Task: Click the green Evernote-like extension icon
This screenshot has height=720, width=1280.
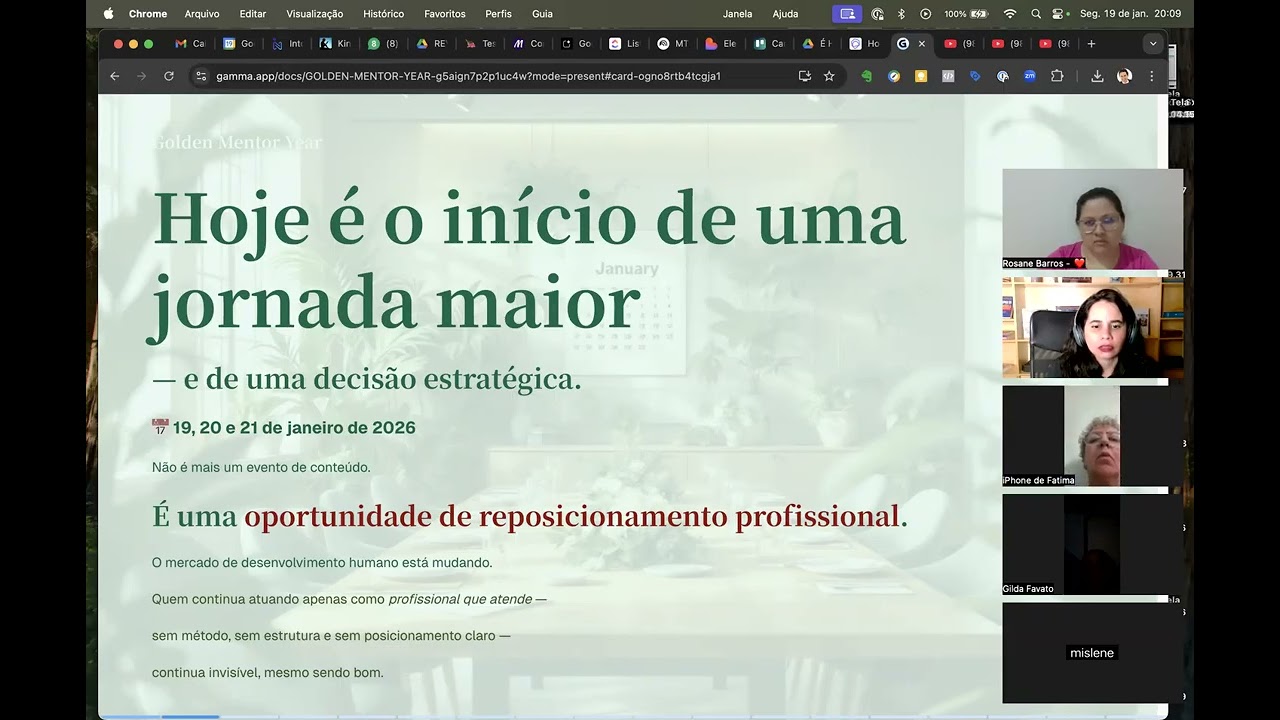Action: [866, 76]
